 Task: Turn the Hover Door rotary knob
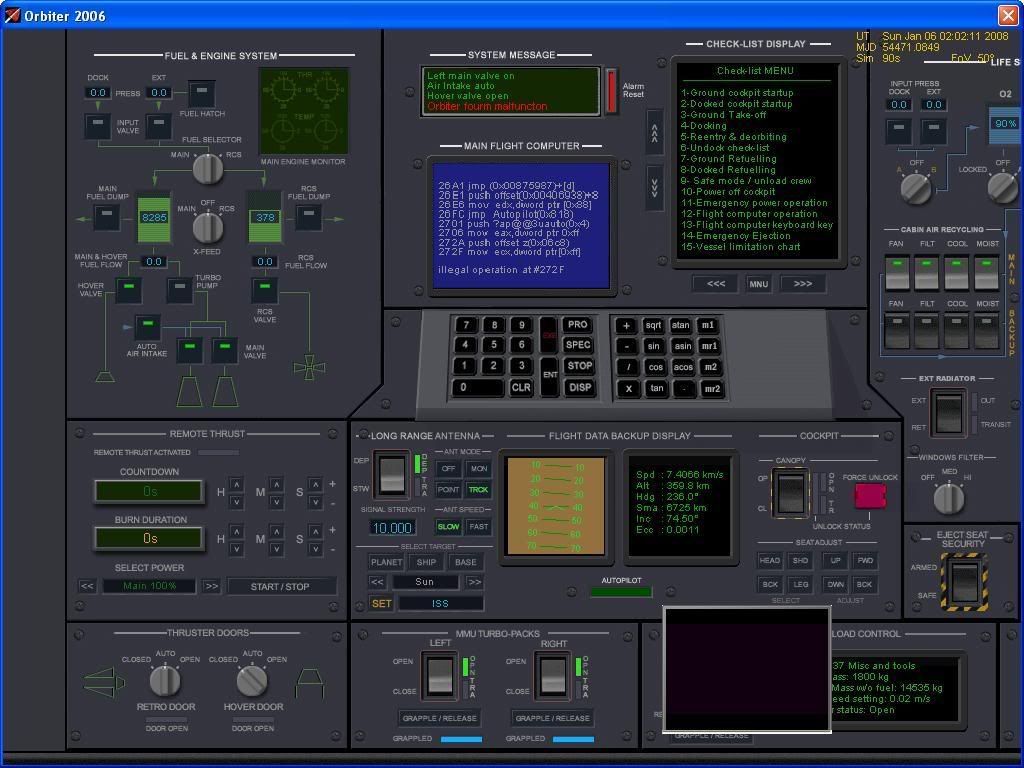click(252, 681)
